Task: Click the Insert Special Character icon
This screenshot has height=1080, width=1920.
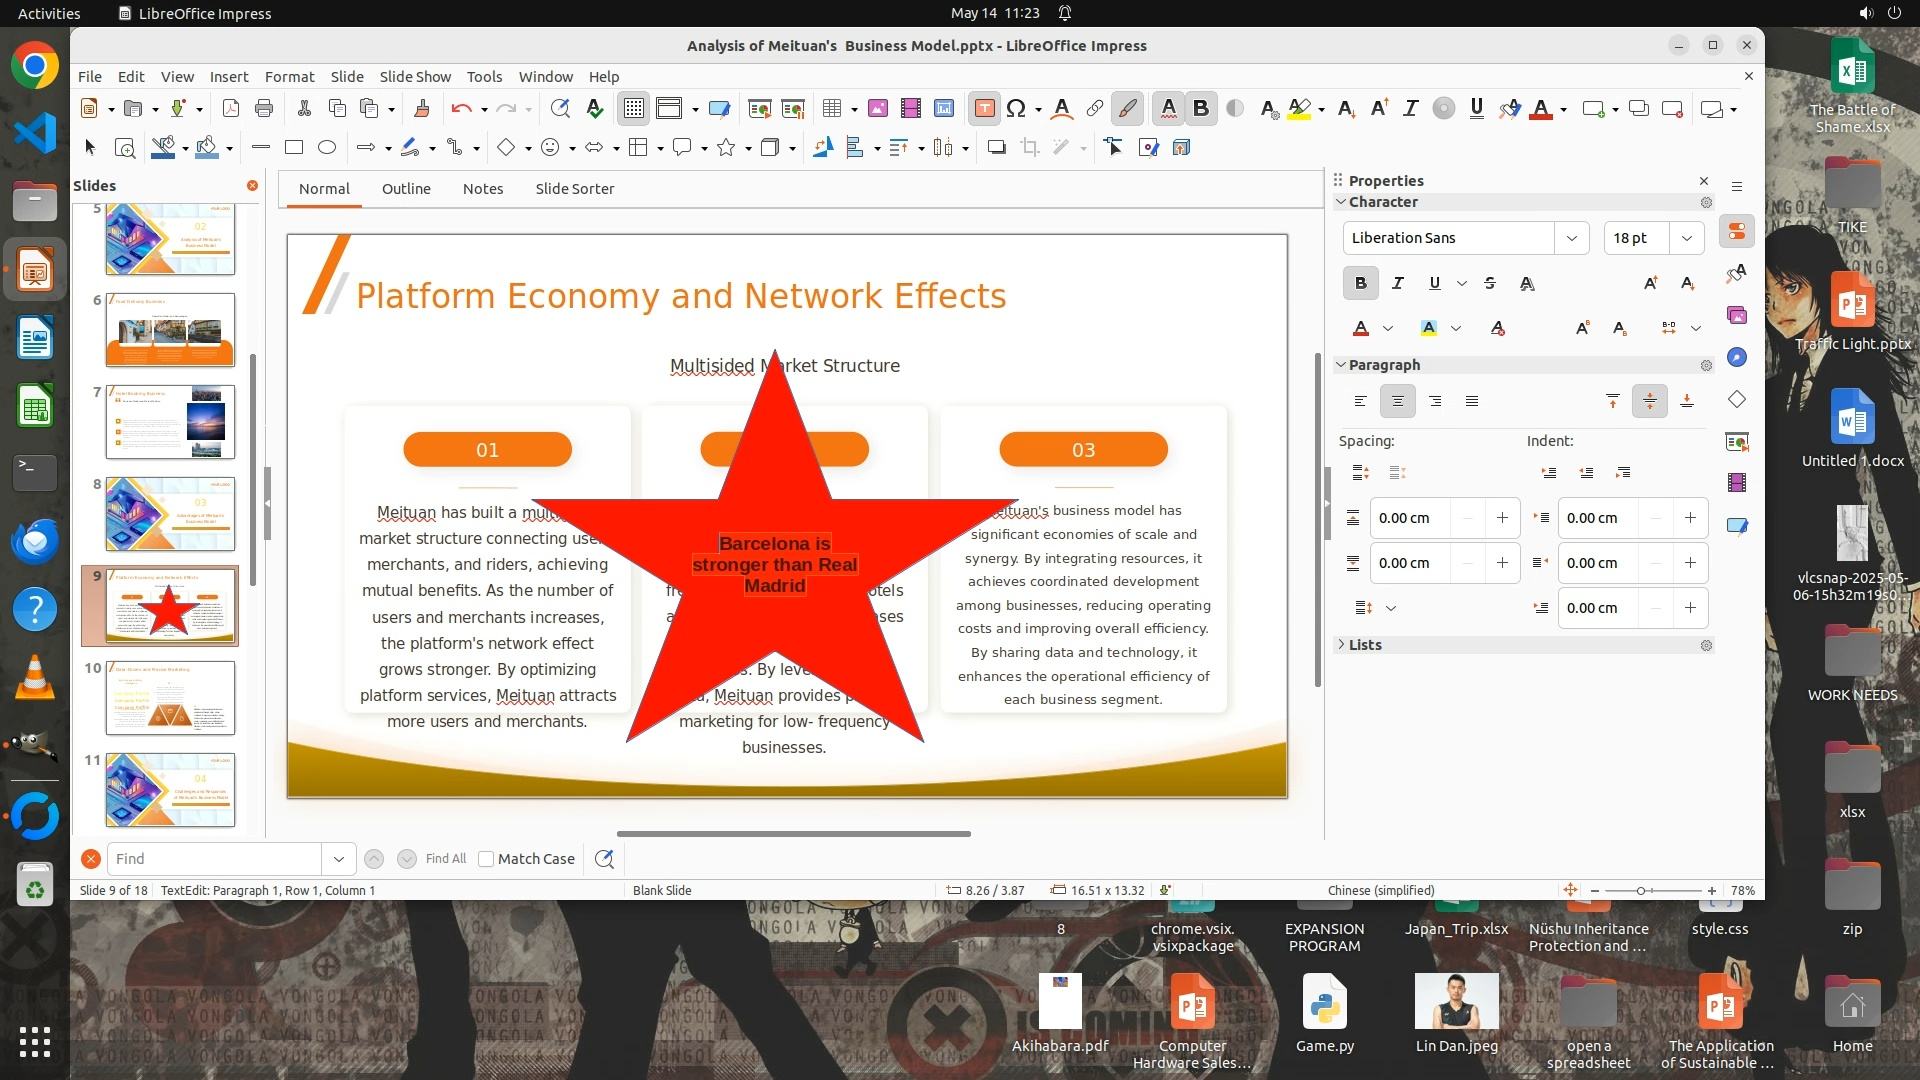Action: (1016, 109)
